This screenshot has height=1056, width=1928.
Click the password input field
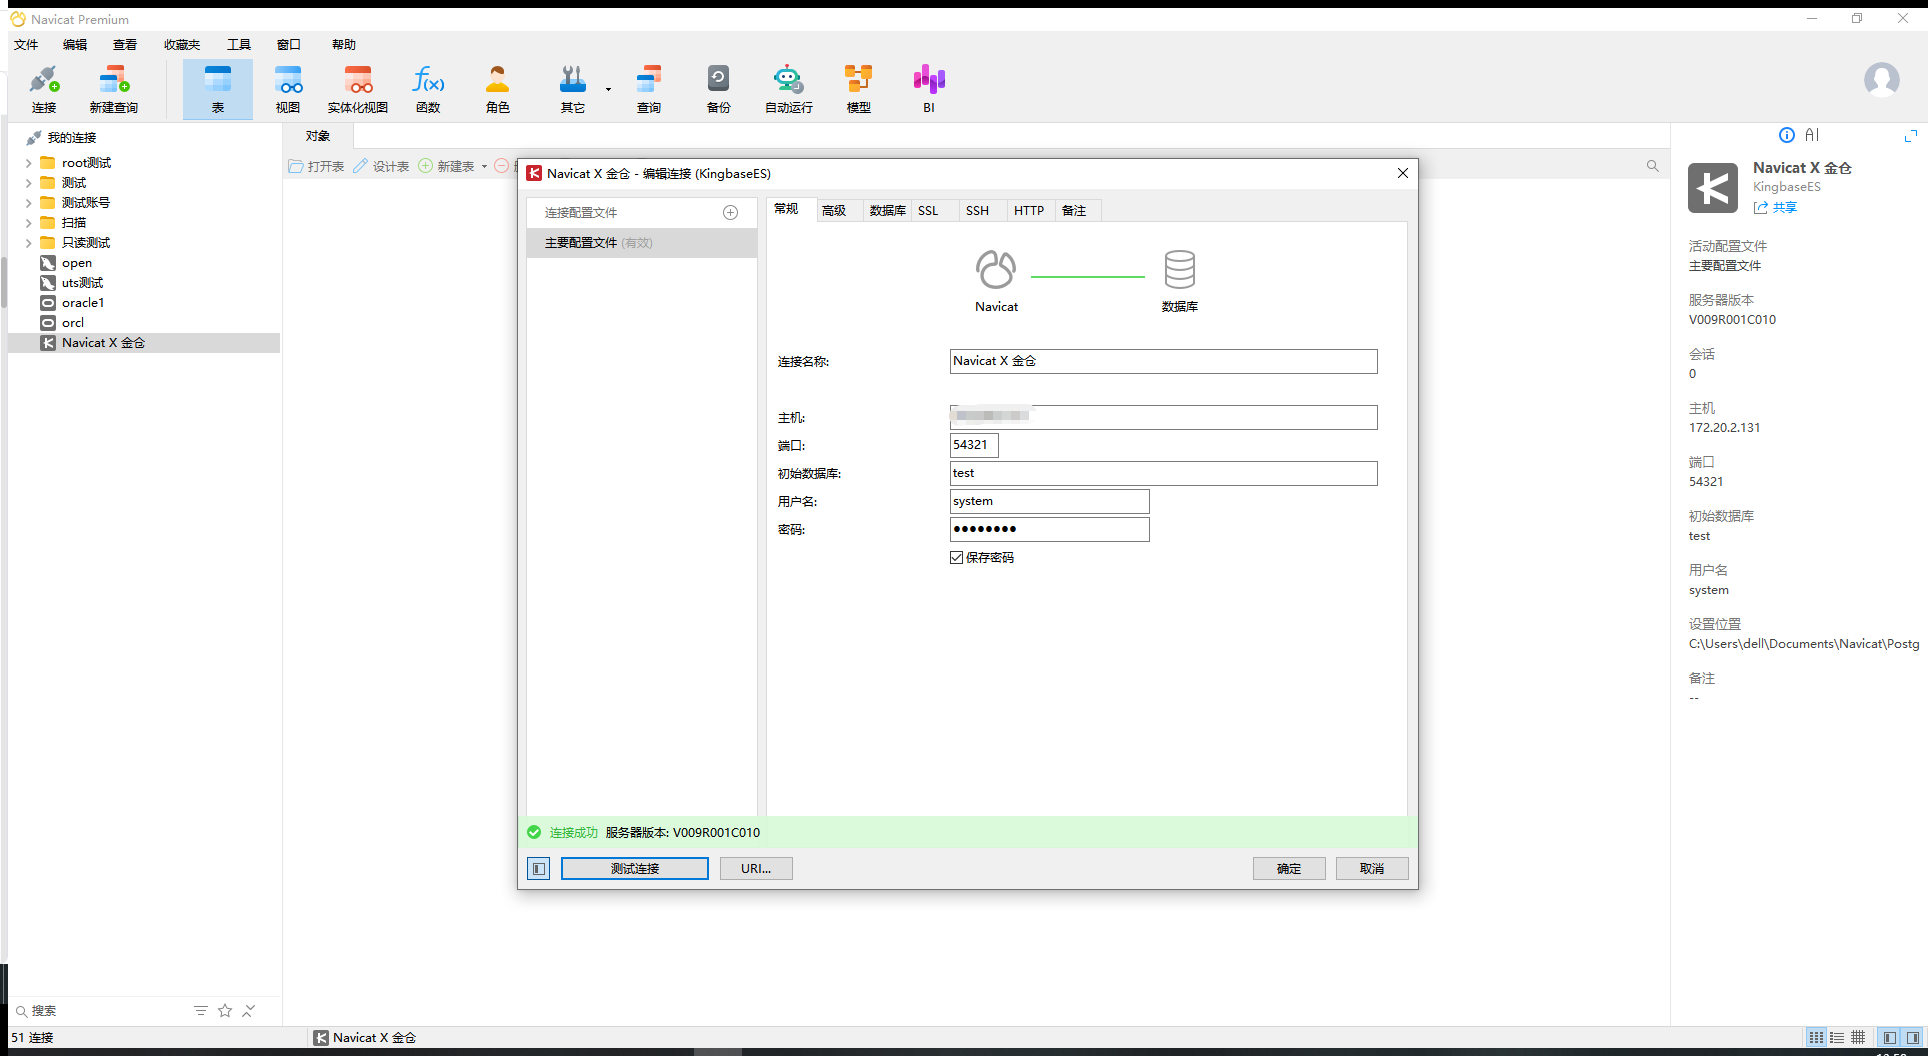[1049, 529]
